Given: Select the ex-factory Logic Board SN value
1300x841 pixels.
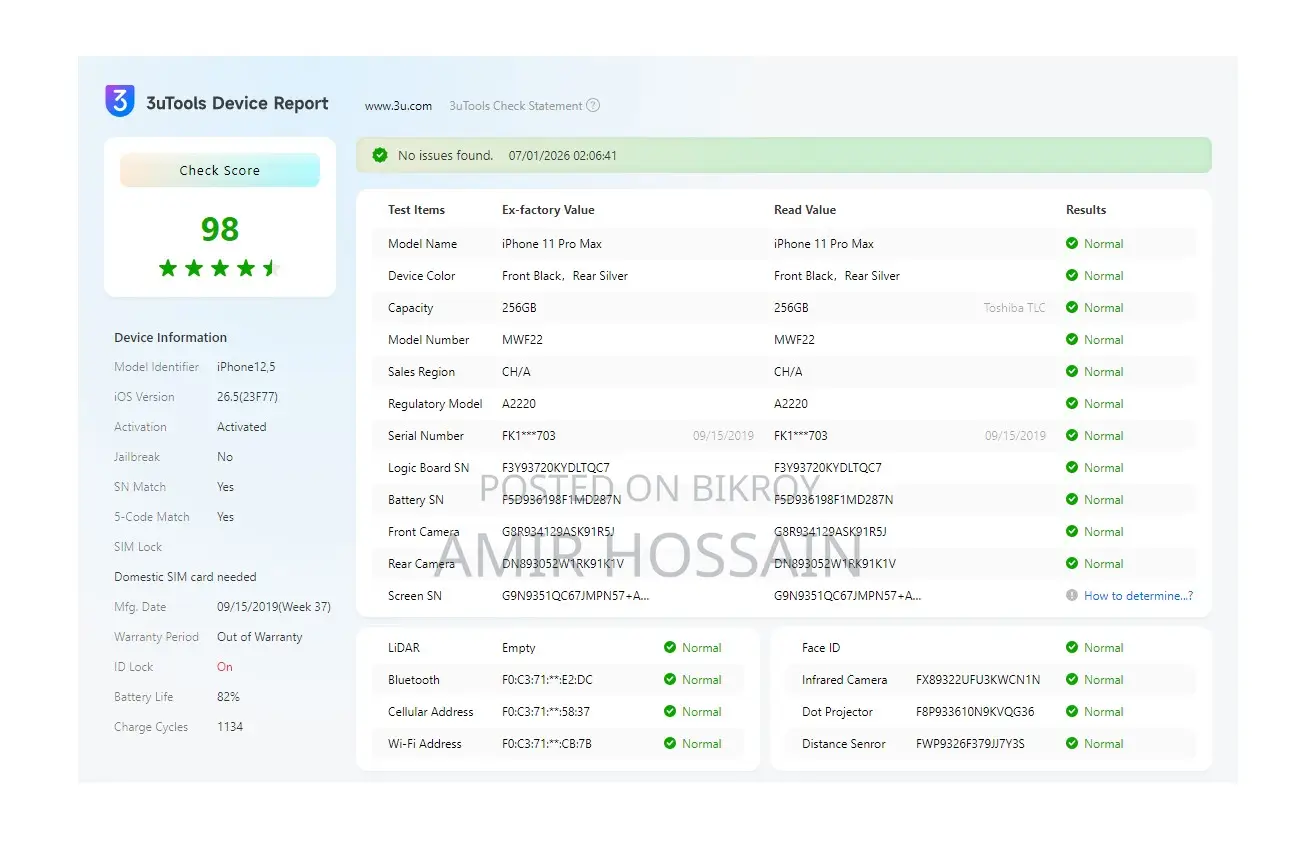Looking at the screenshot, I should (556, 467).
